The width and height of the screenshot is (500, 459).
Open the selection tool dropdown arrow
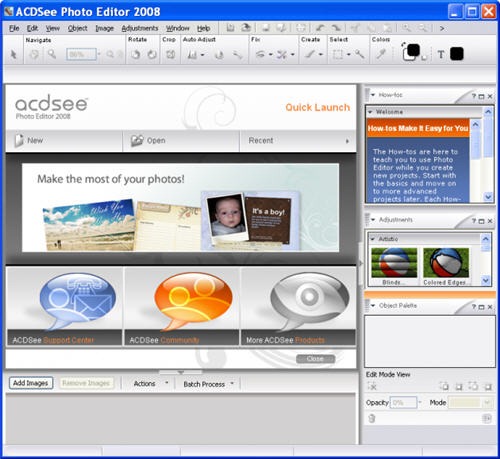[x=348, y=55]
